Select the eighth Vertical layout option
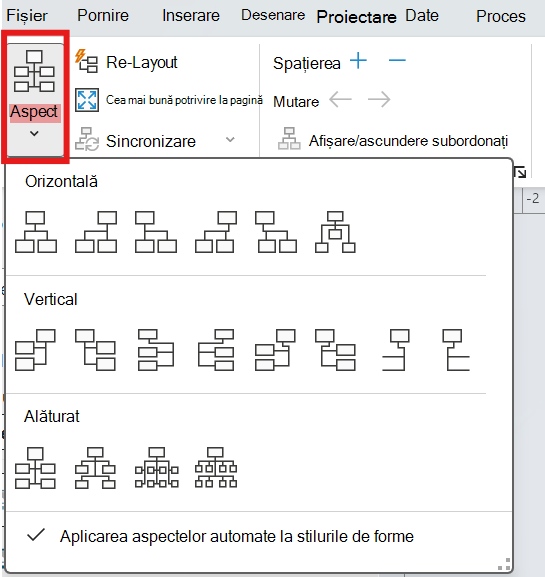The height and width of the screenshot is (577, 545). click(456, 350)
